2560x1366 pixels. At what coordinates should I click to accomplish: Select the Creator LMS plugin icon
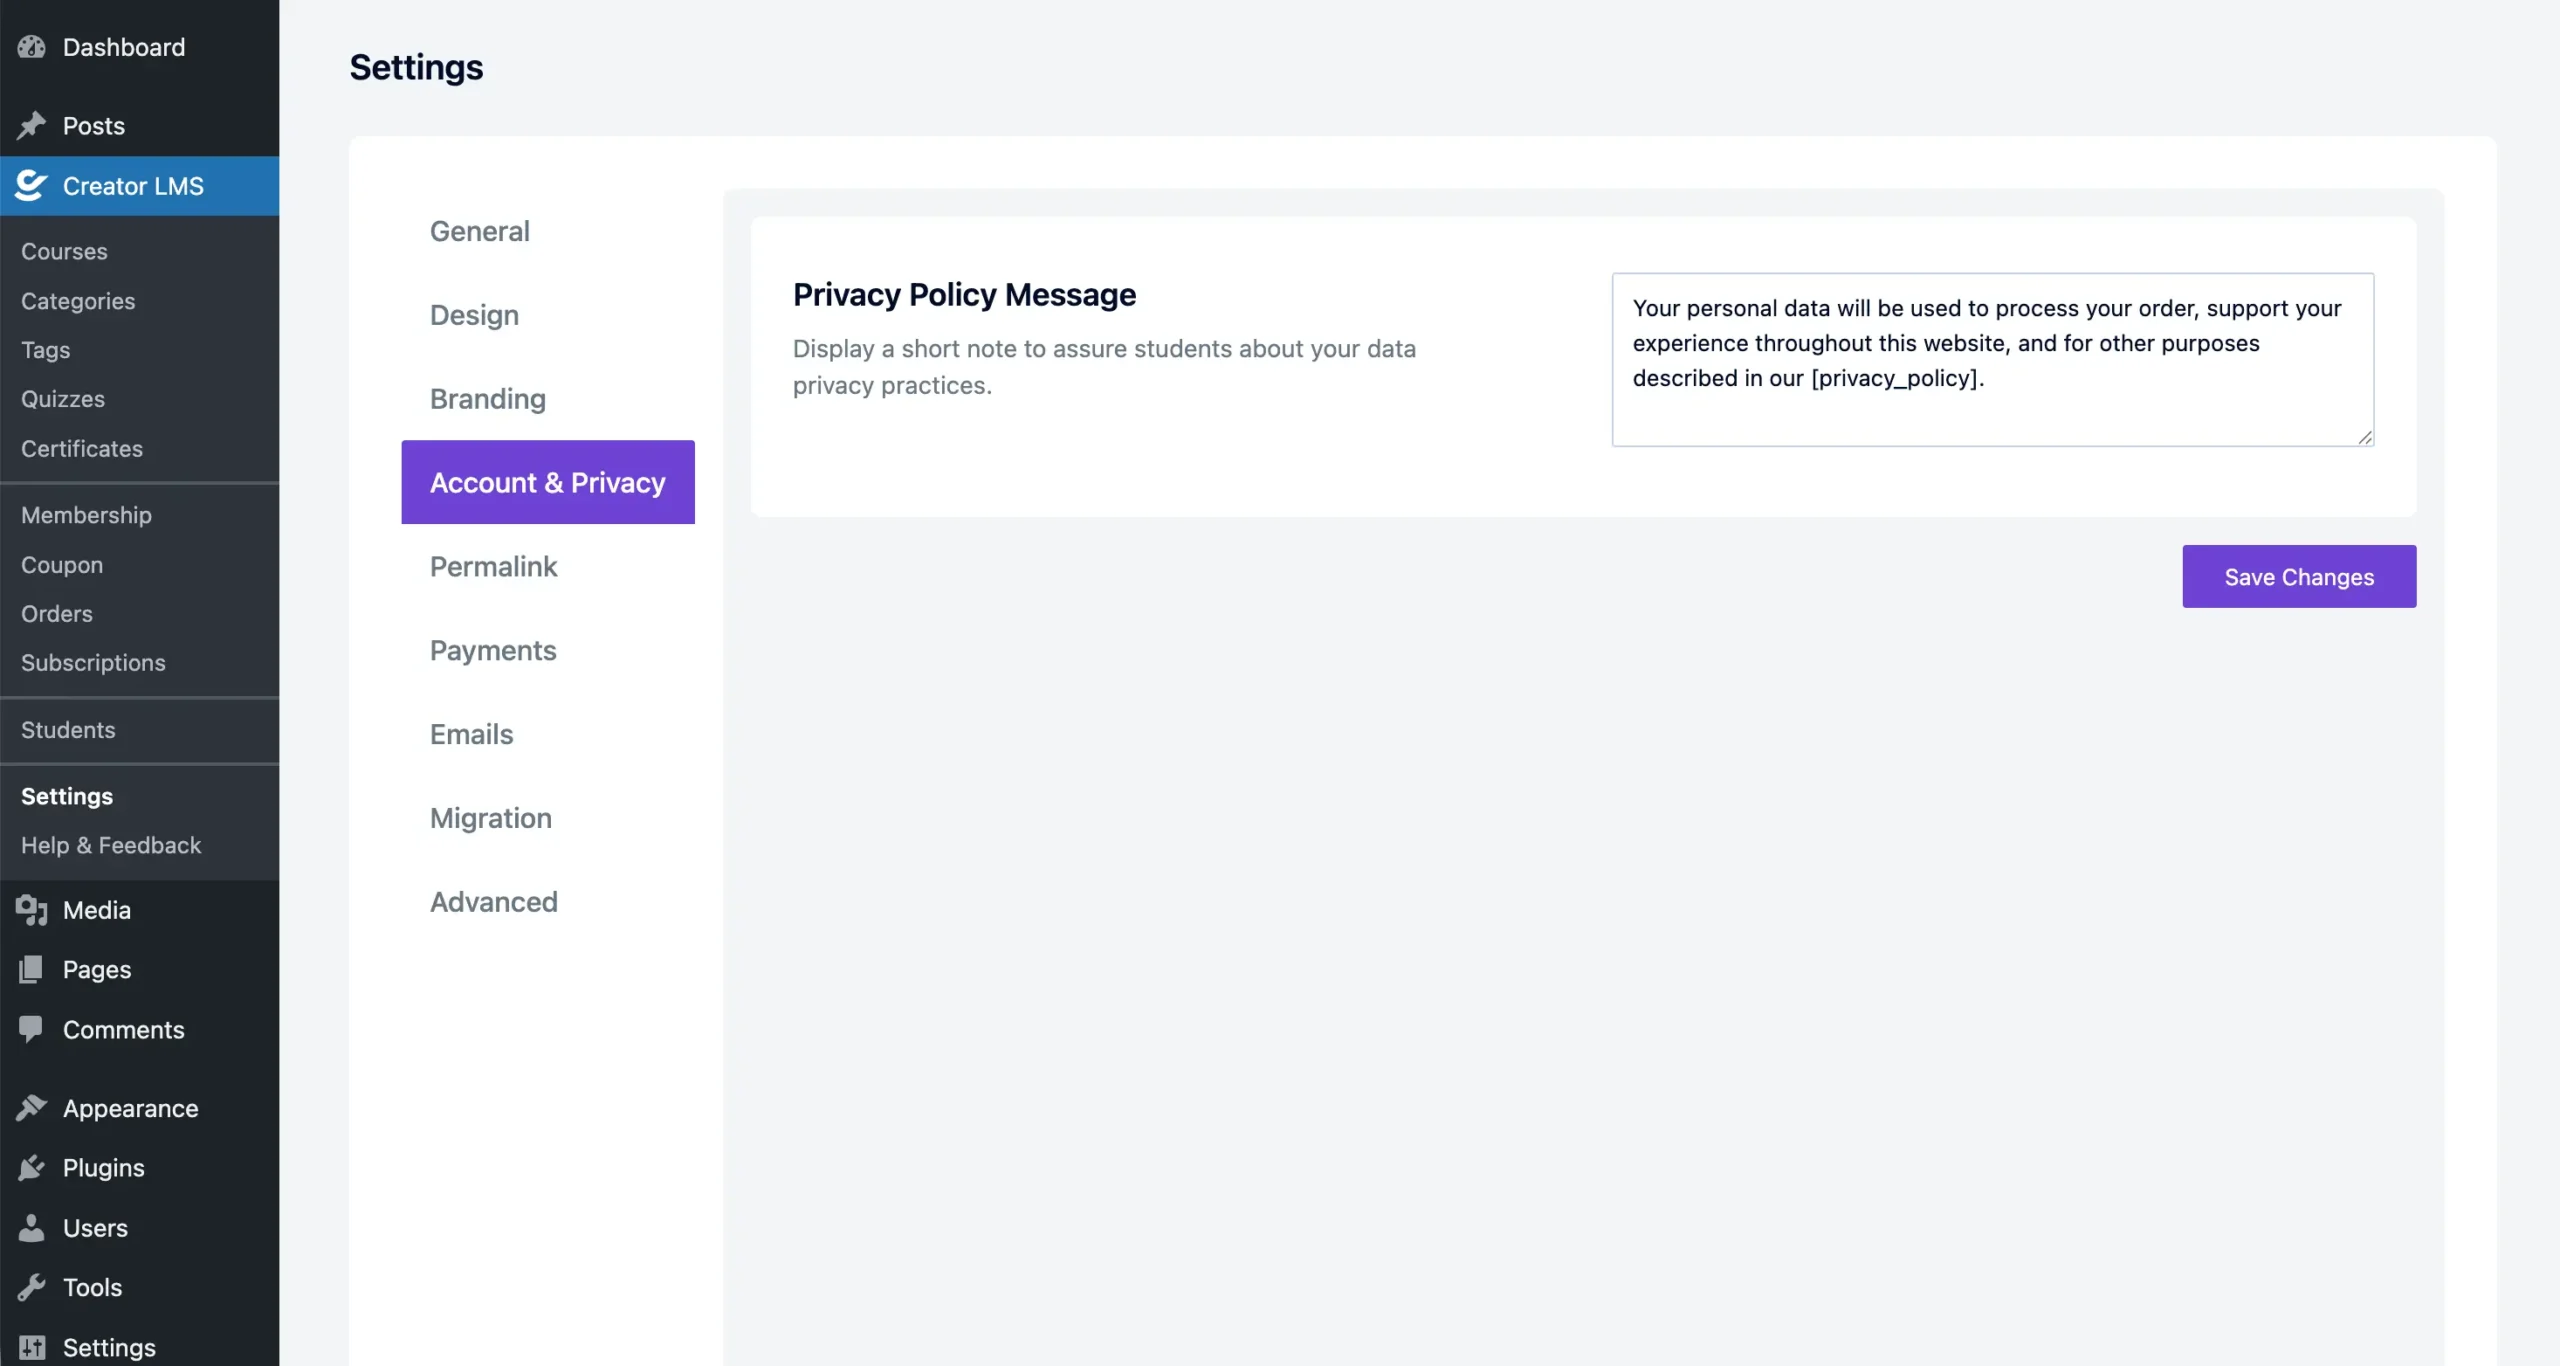(29, 185)
